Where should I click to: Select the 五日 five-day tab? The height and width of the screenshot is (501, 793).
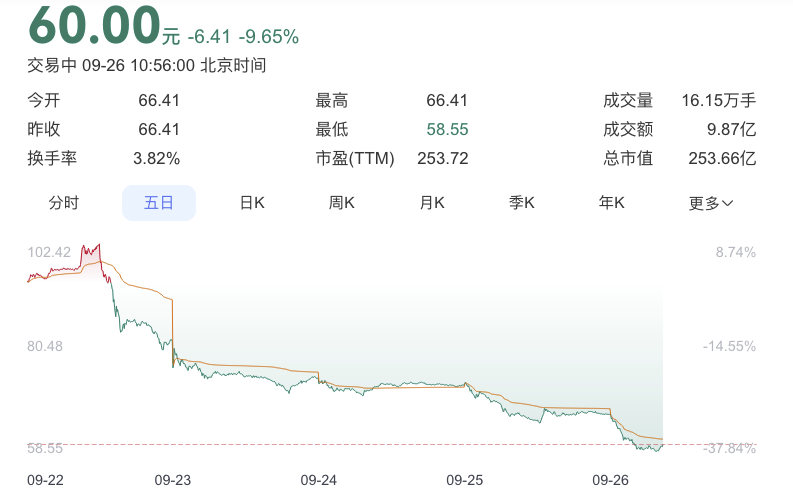(159, 203)
